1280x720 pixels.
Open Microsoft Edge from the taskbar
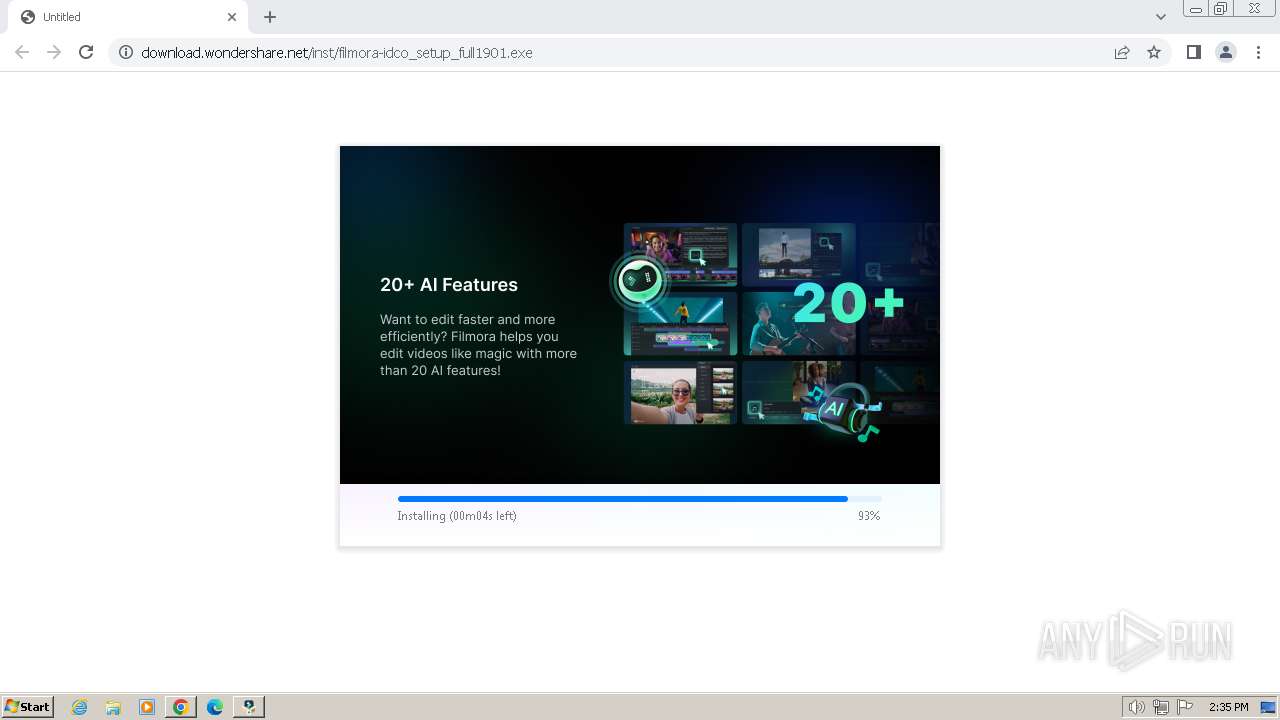[215, 707]
